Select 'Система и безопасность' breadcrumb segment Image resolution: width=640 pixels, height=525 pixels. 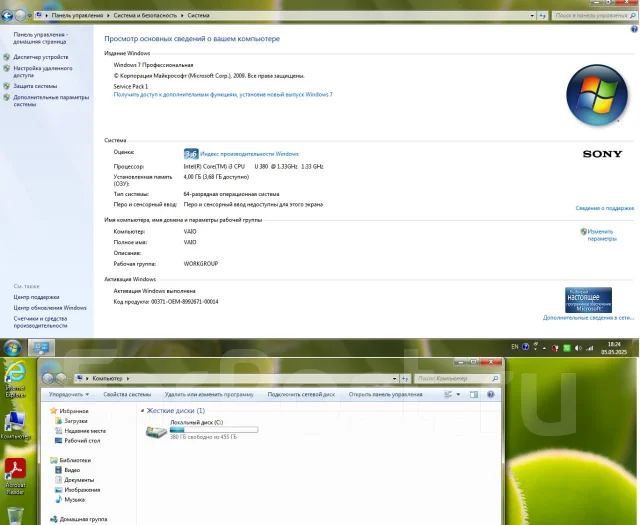145,16
